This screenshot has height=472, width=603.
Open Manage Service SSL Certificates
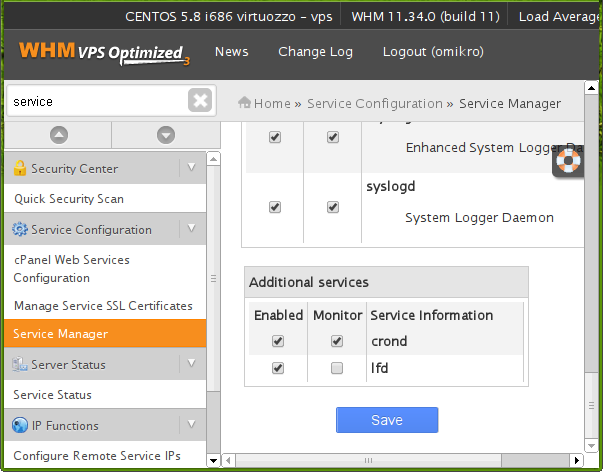105,305
